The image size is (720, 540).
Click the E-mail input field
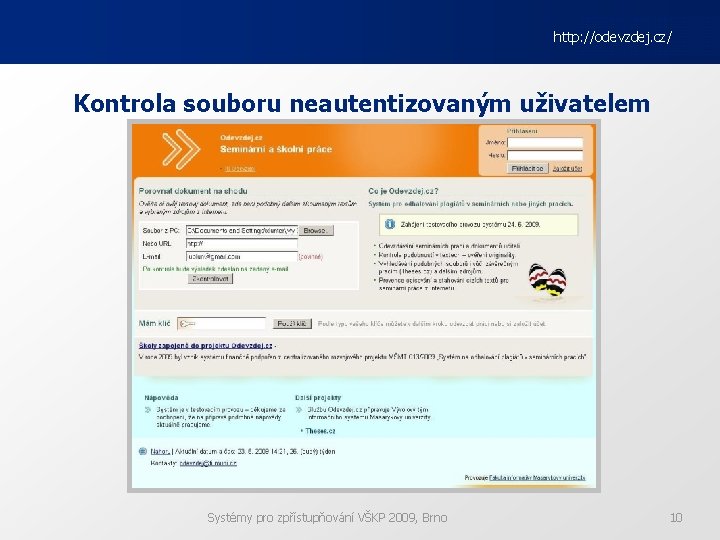coord(242,257)
